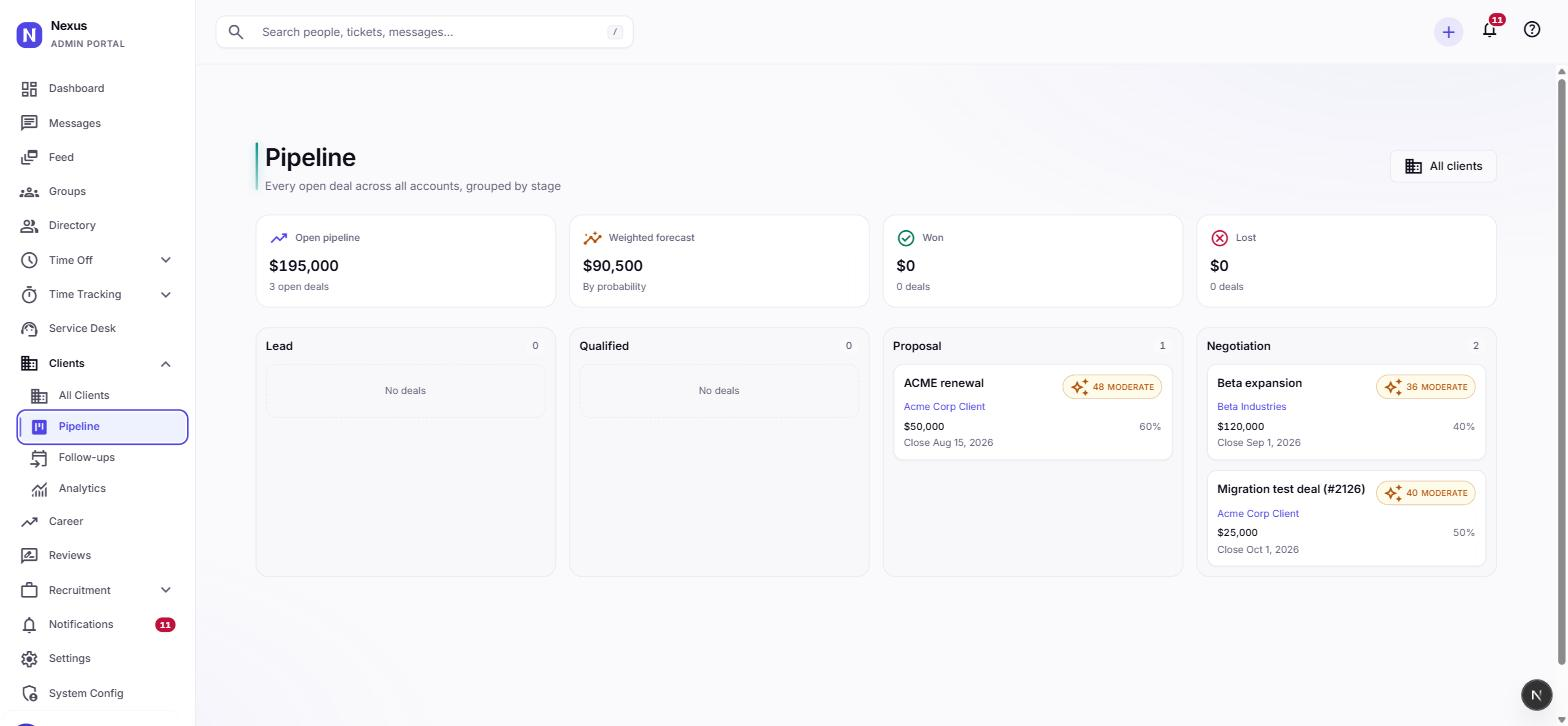Click the Nexus logo icon
Image resolution: width=1568 pixels, height=726 pixels.
click(29, 35)
